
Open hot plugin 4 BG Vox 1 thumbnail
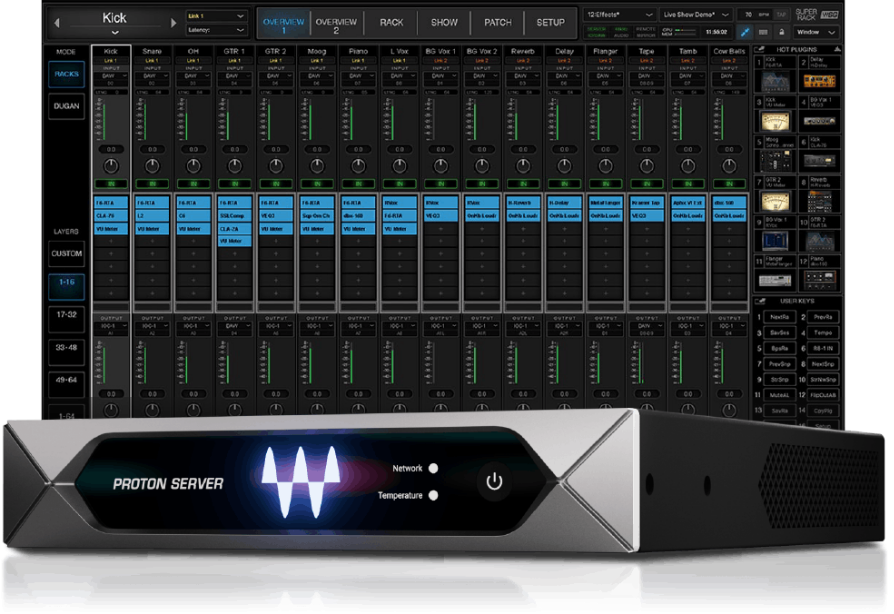coord(819,121)
